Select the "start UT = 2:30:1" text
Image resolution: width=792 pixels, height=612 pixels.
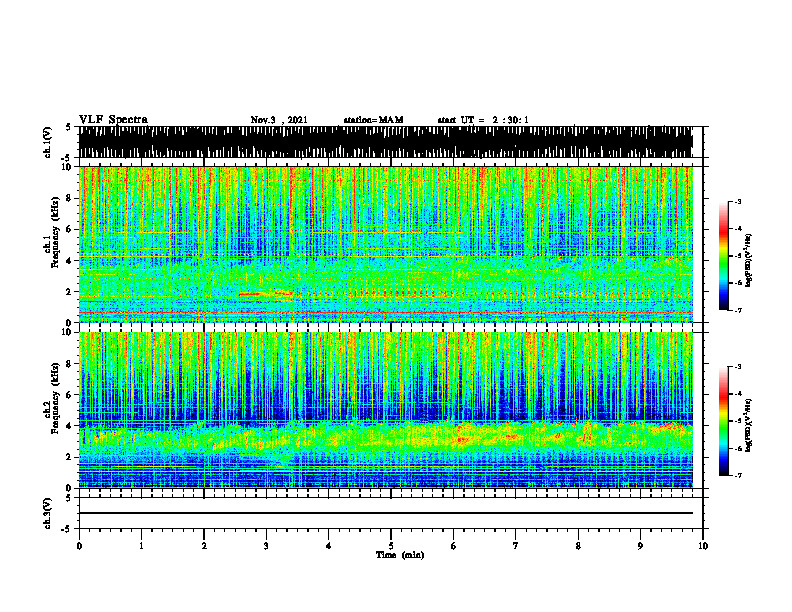(x=483, y=120)
